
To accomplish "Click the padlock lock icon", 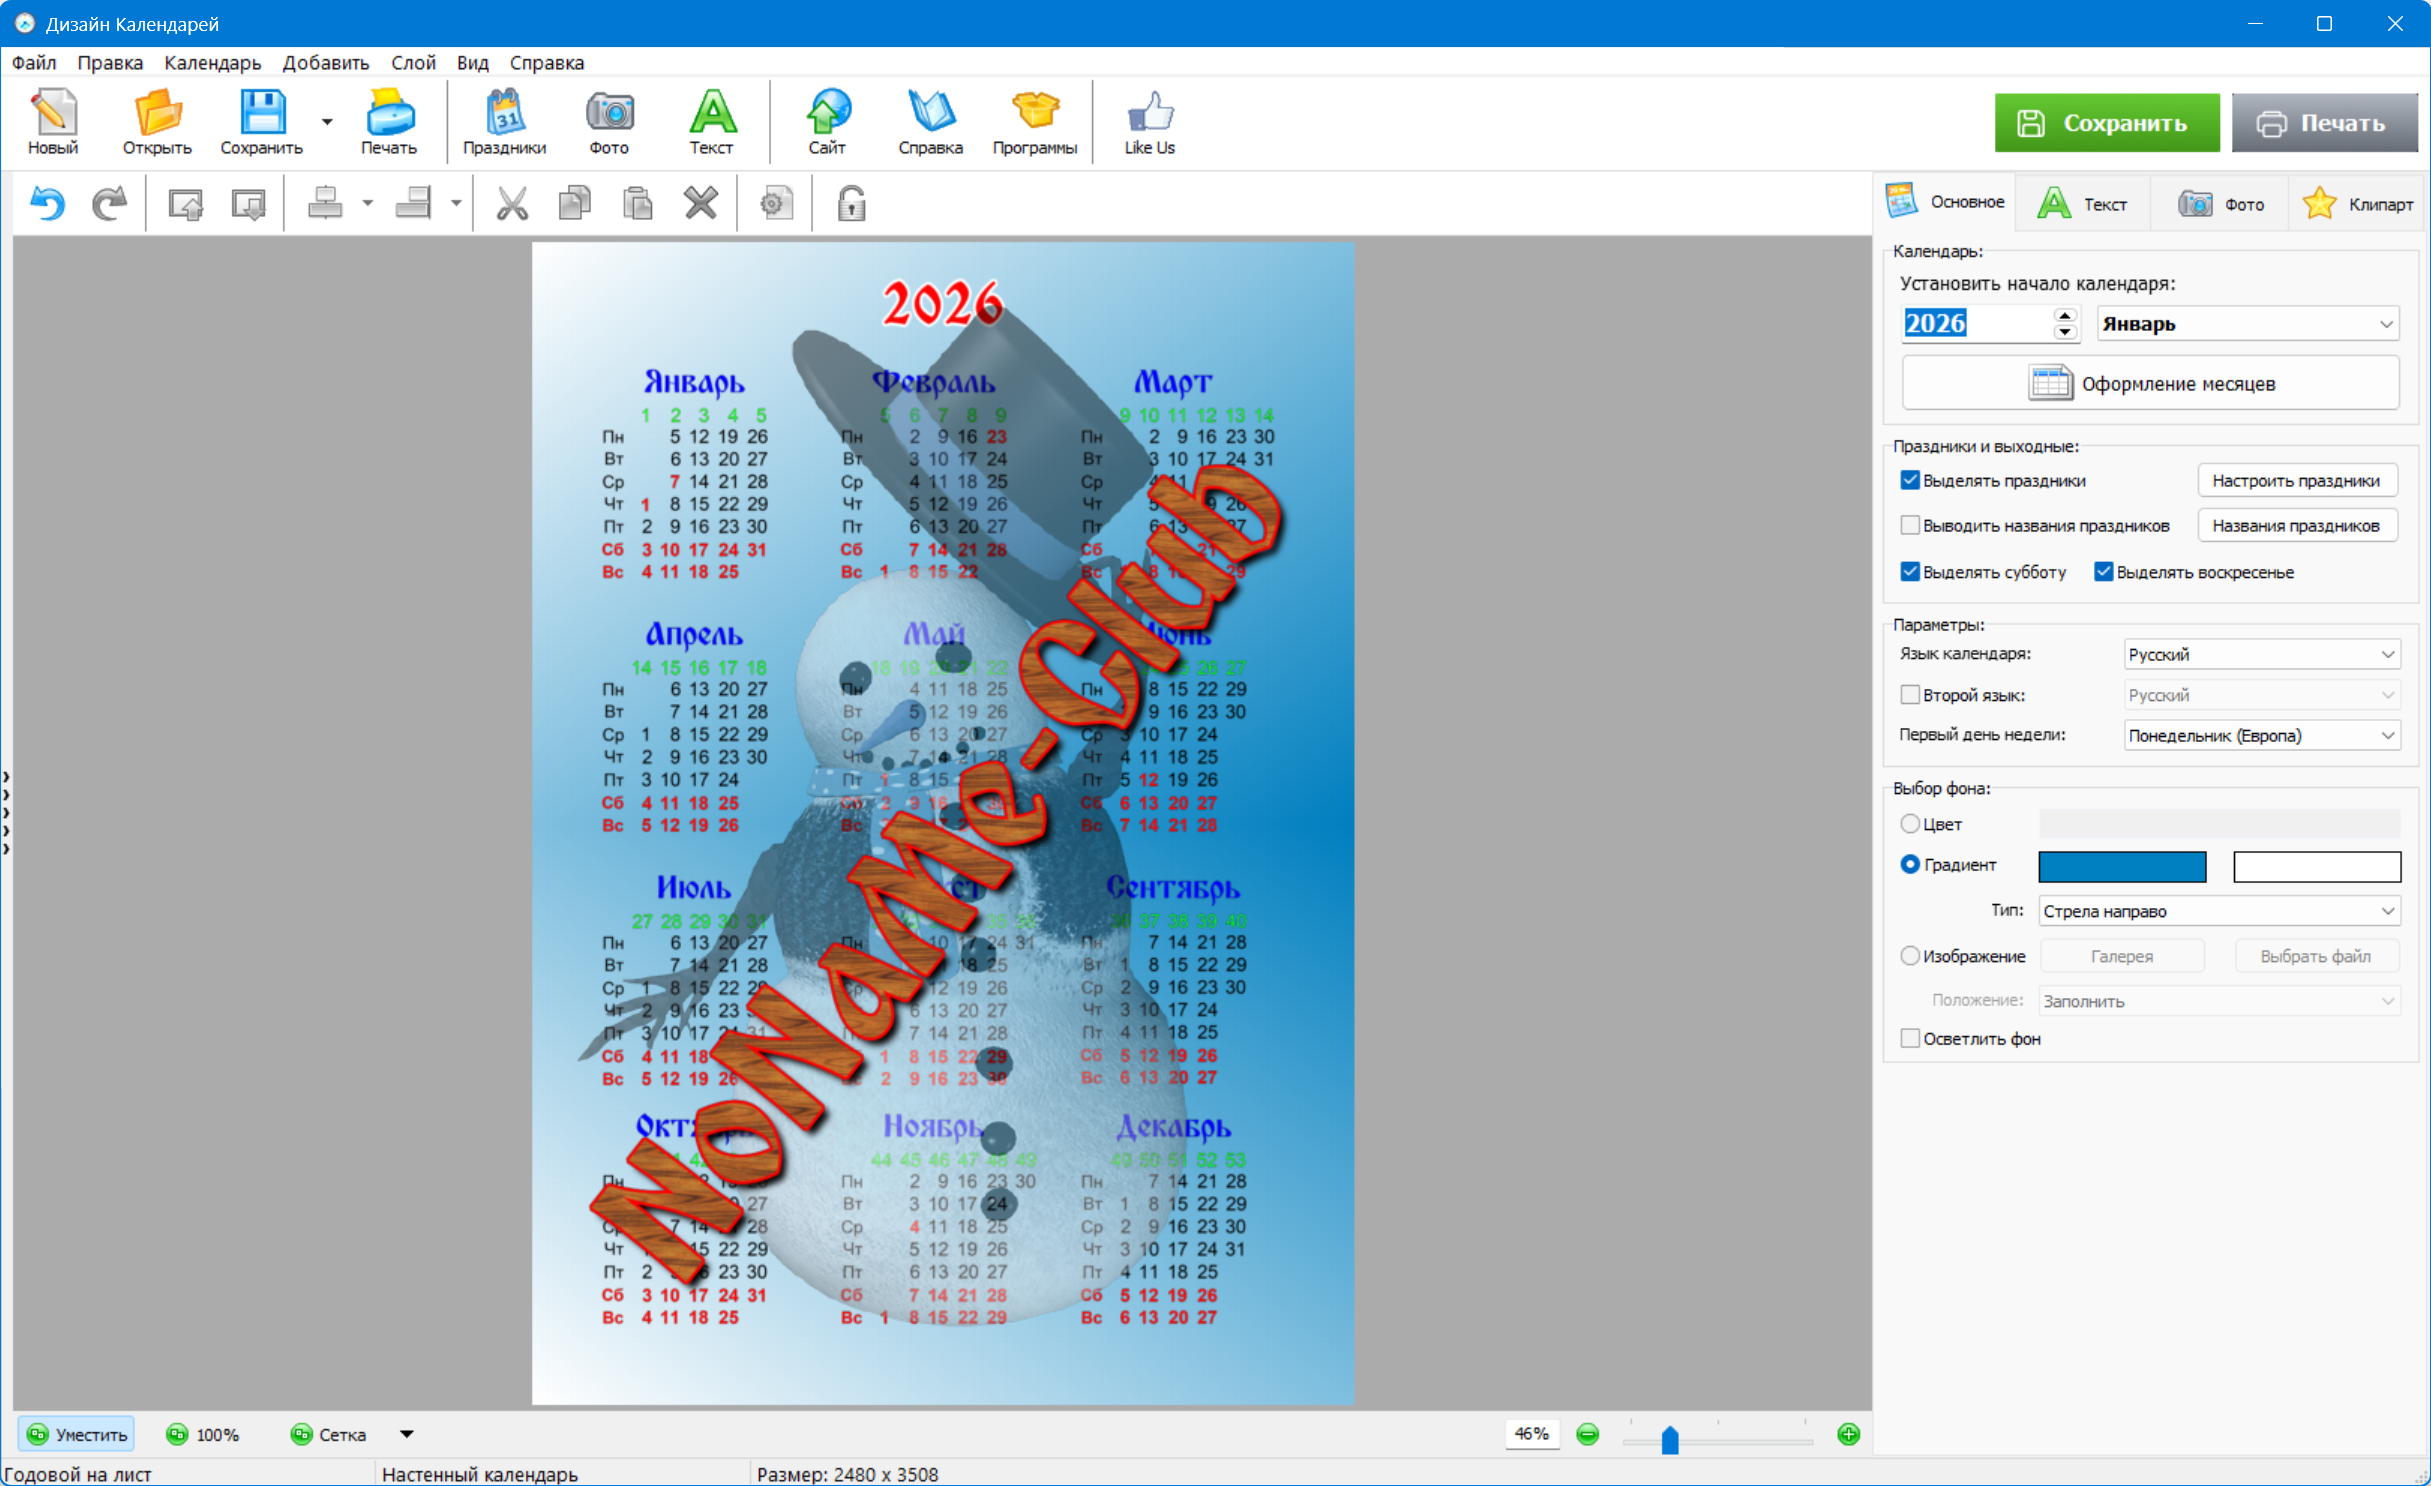I will (851, 204).
